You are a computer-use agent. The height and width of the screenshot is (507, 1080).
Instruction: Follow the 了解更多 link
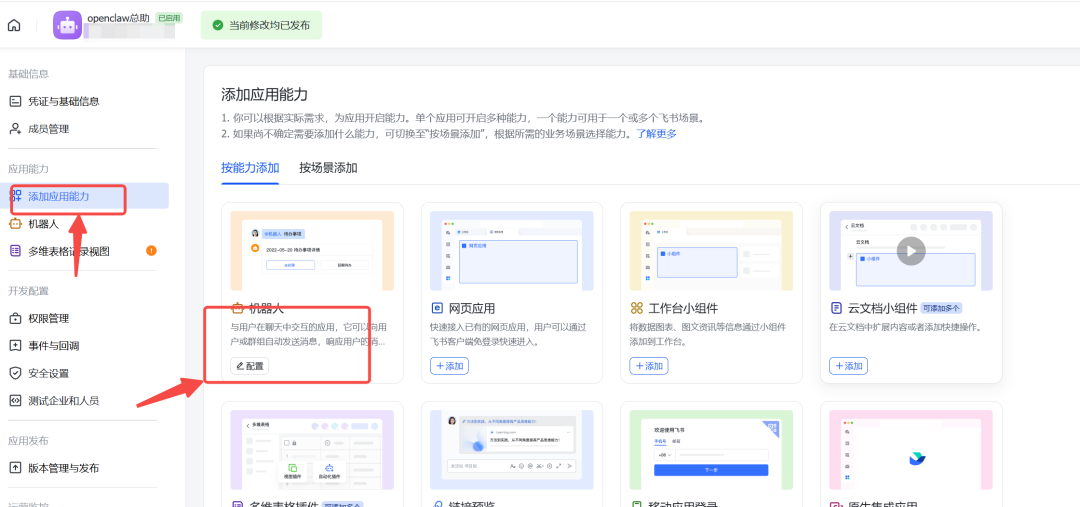[656, 134]
